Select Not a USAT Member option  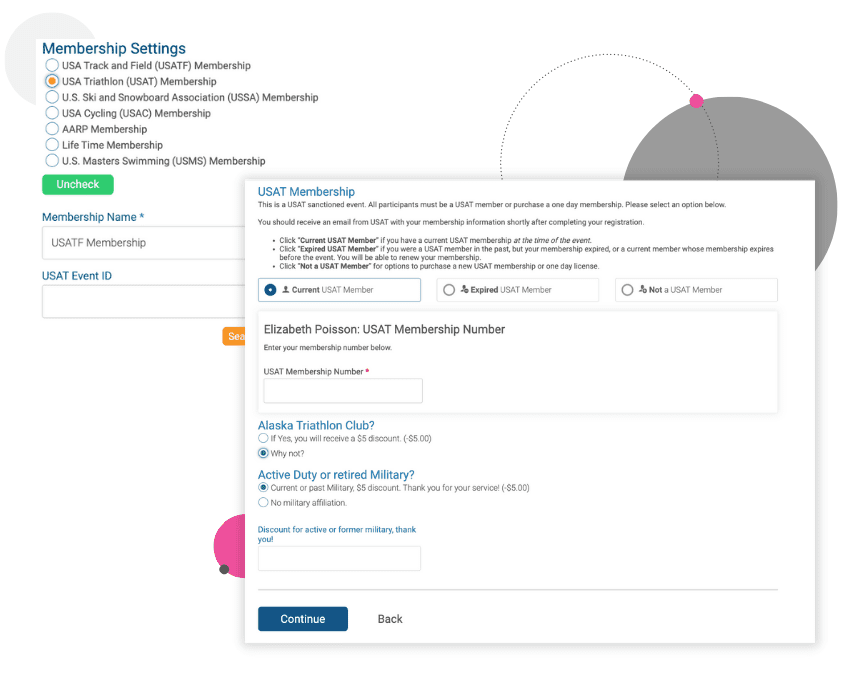696,290
